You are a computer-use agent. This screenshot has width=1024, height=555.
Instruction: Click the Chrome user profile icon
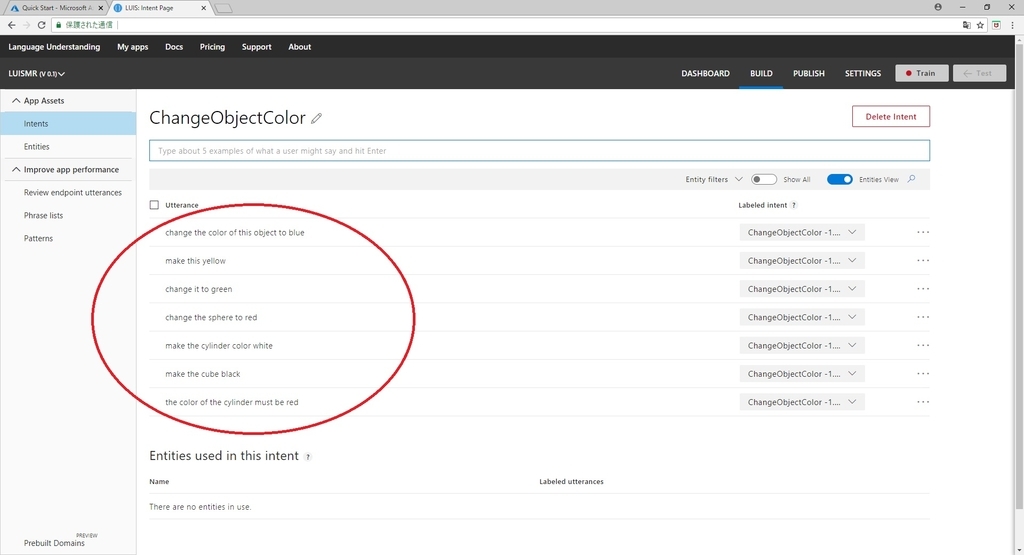click(x=938, y=7)
